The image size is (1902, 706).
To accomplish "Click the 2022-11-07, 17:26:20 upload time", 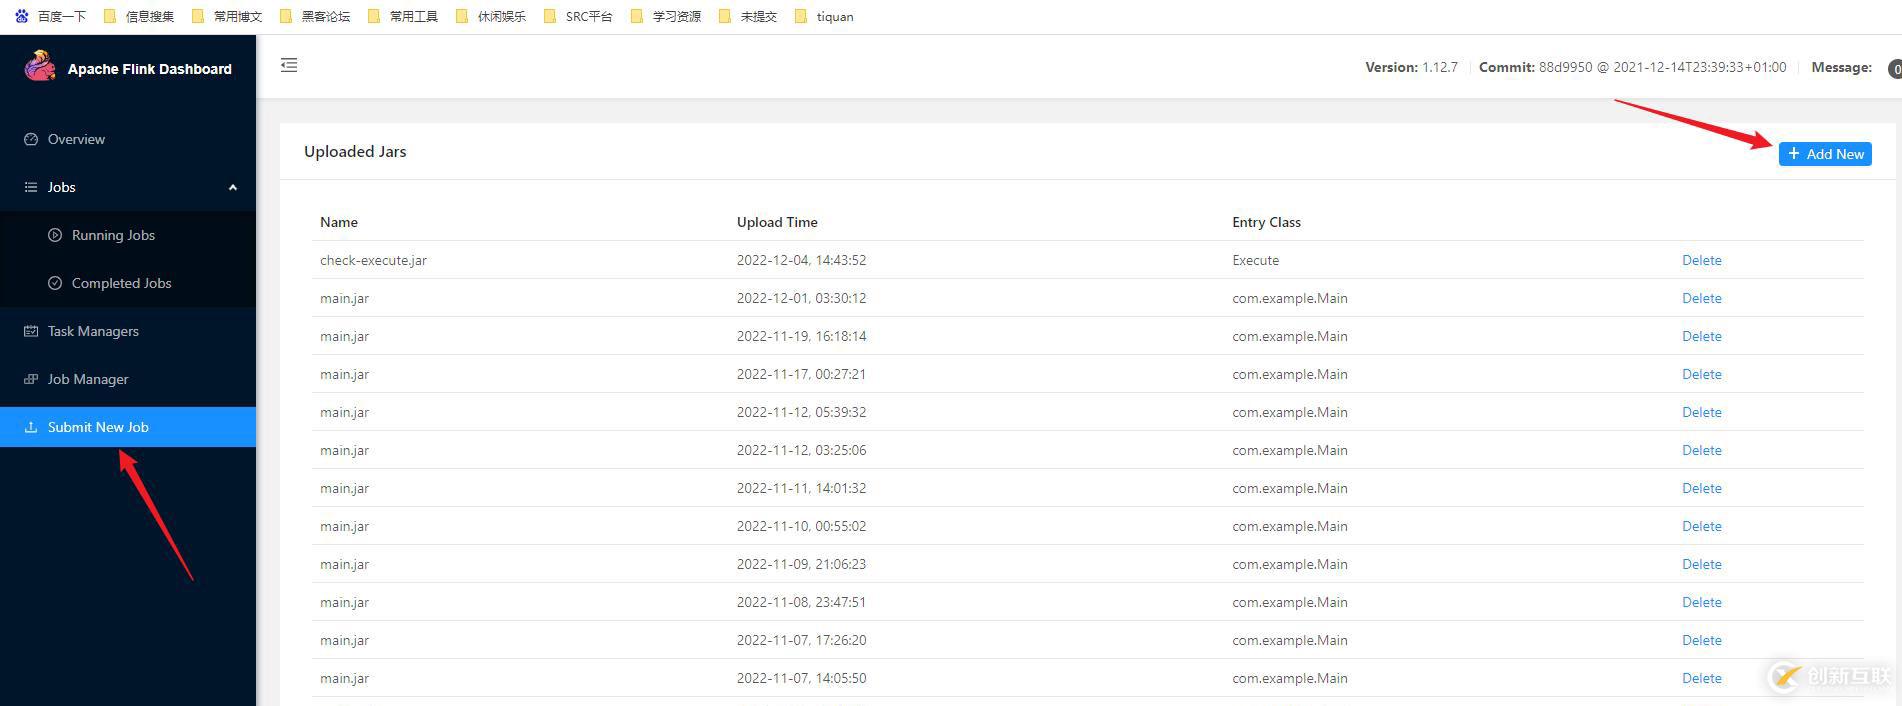I will [801, 640].
